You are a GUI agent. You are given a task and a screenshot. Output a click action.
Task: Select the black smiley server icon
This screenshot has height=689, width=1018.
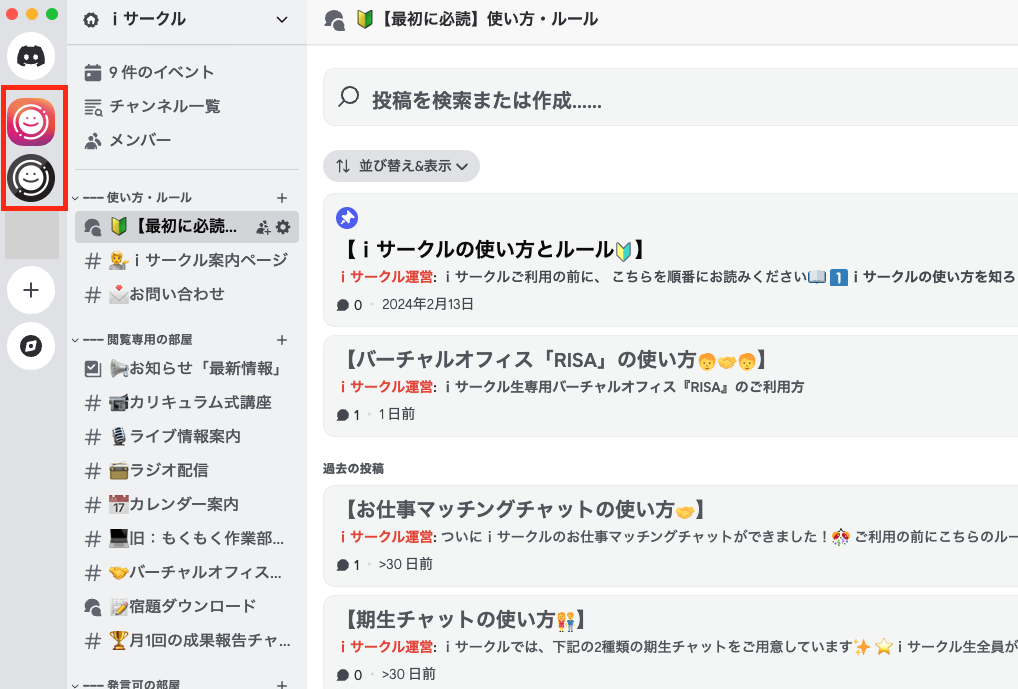click(32, 180)
